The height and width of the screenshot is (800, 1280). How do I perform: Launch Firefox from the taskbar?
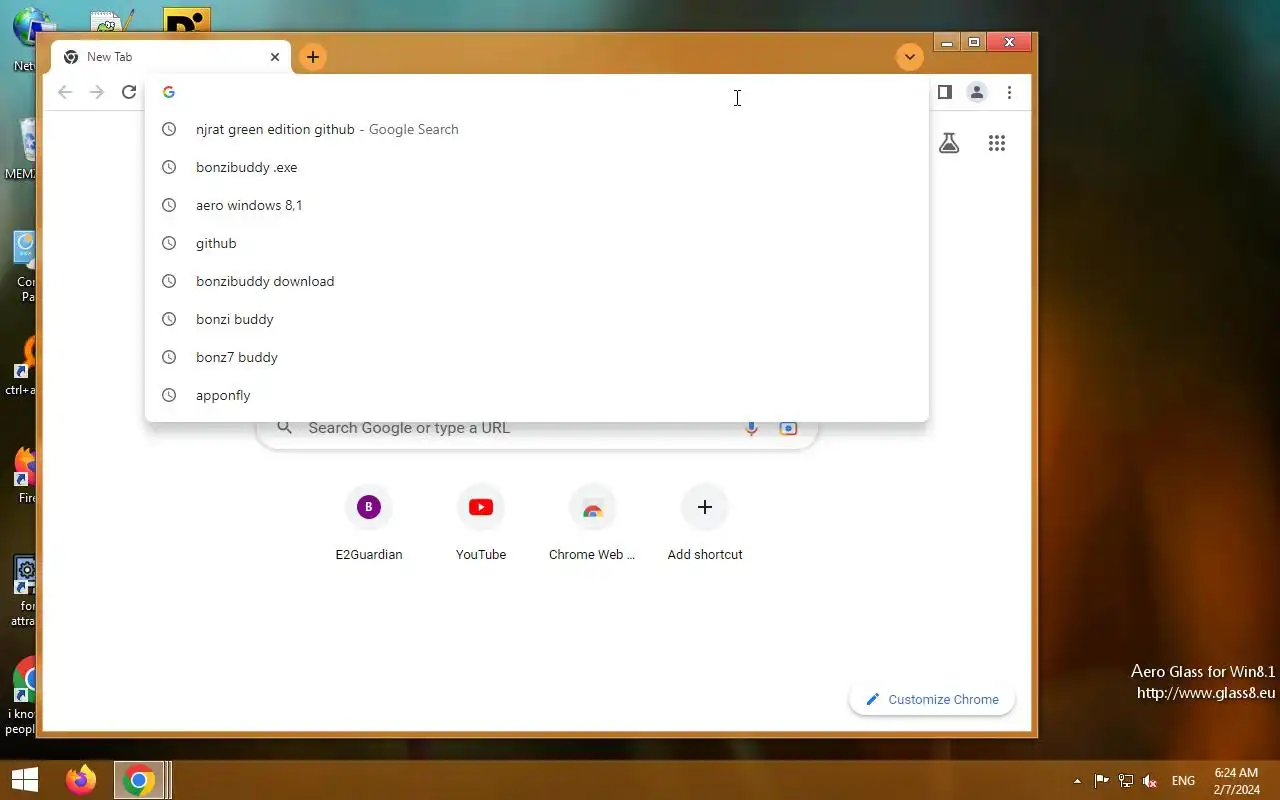click(x=81, y=780)
